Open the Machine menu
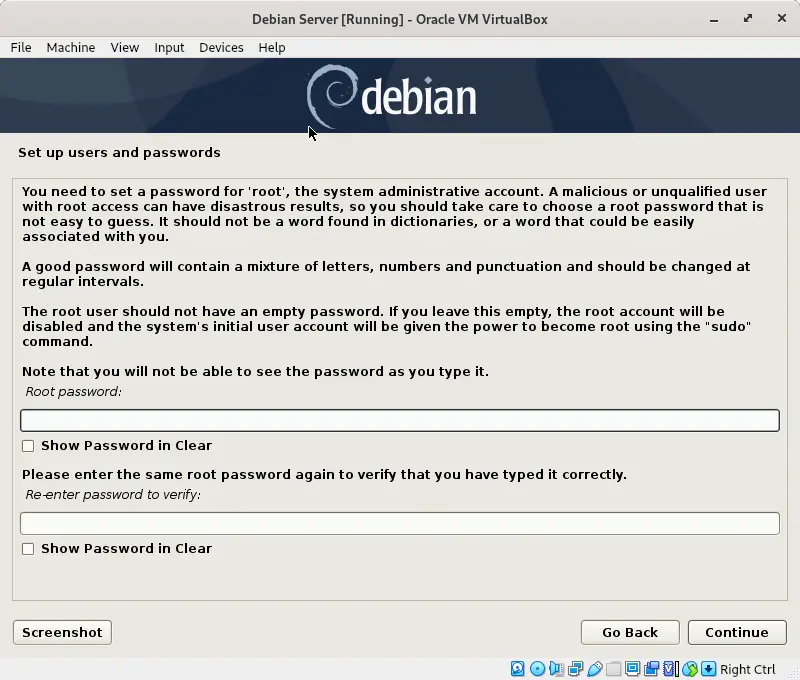 [x=71, y=47]
